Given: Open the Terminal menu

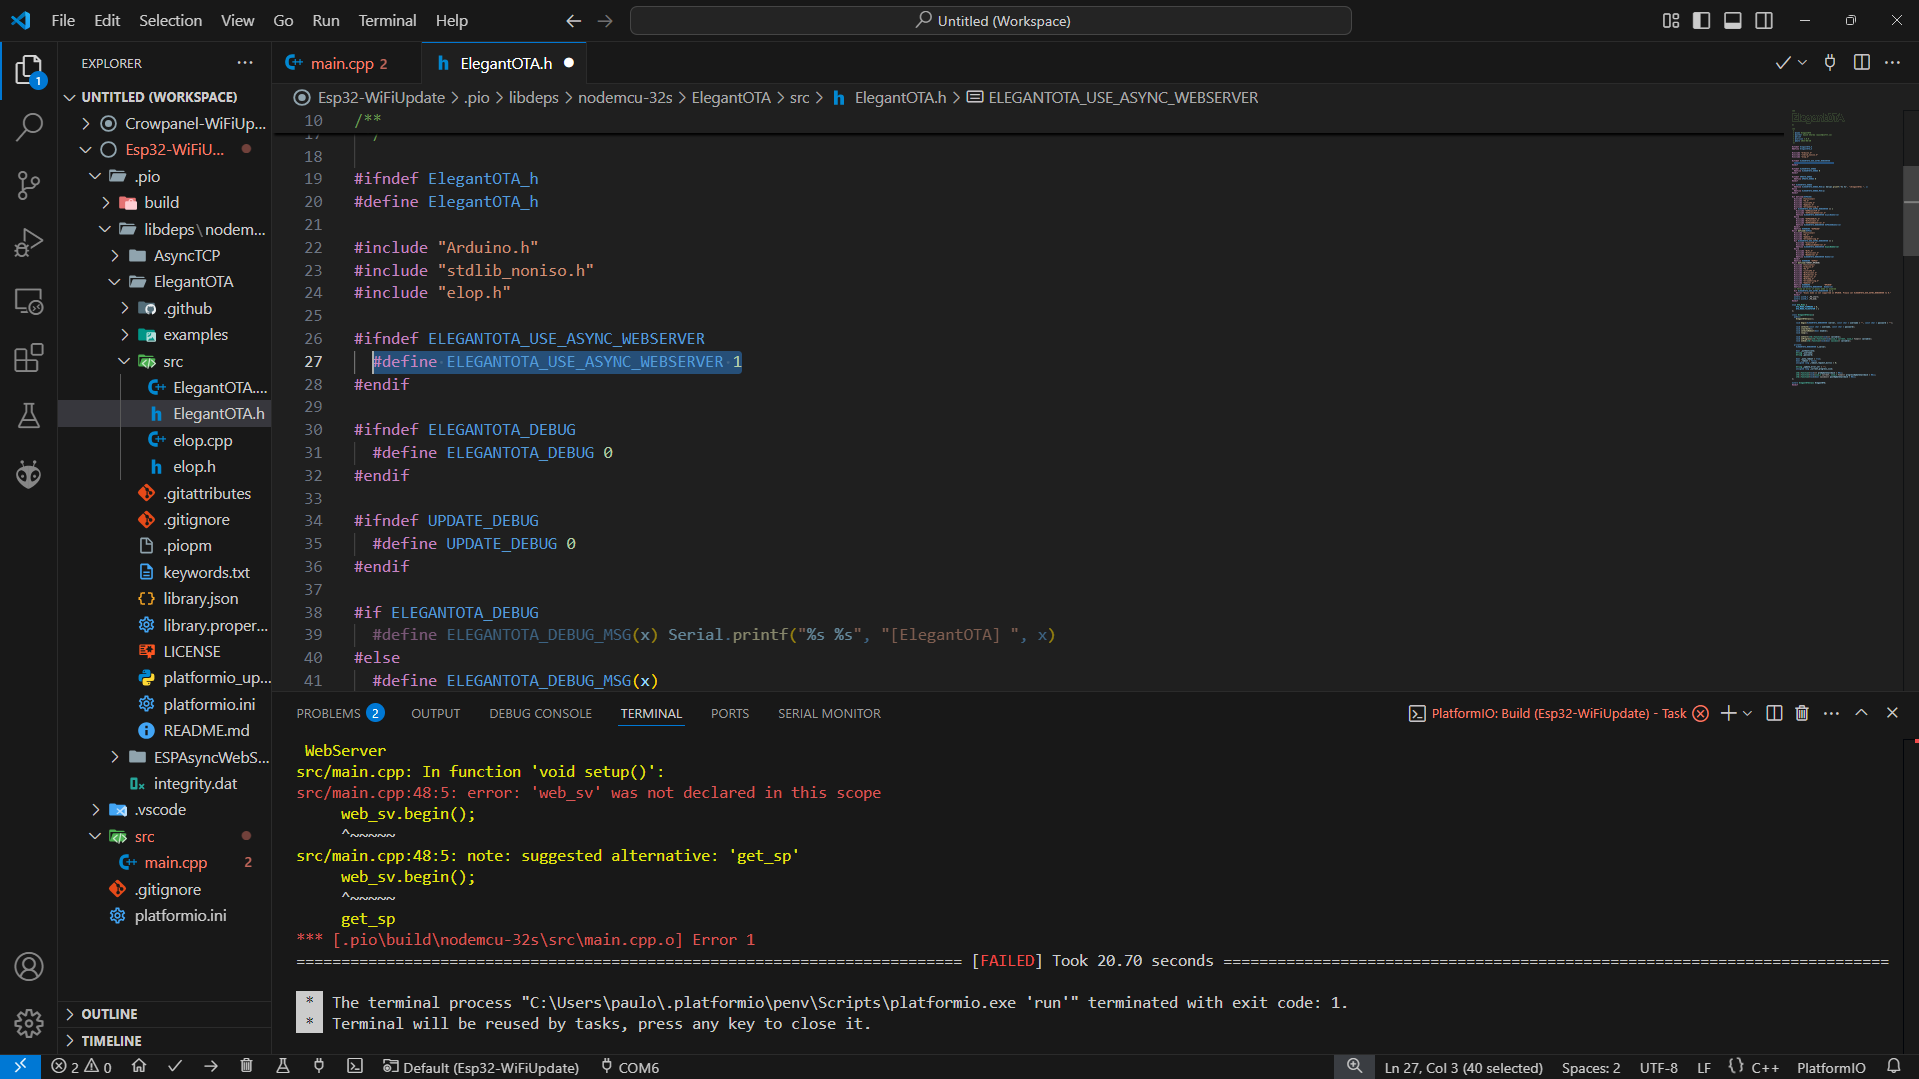Looking at the screenshot, I should [x=387, y=21].
